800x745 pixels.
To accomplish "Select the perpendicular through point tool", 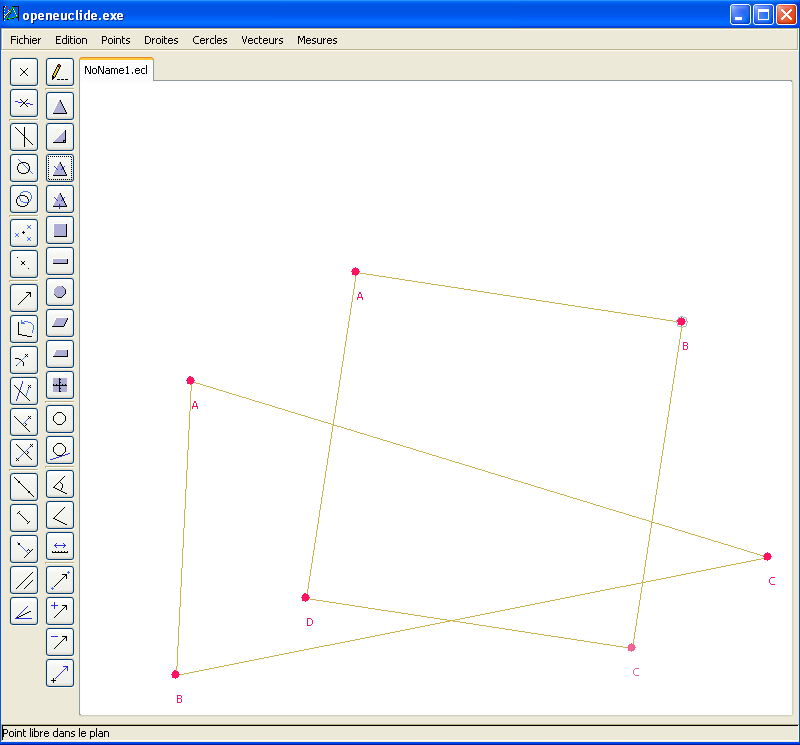I will [x=24, y=422].
